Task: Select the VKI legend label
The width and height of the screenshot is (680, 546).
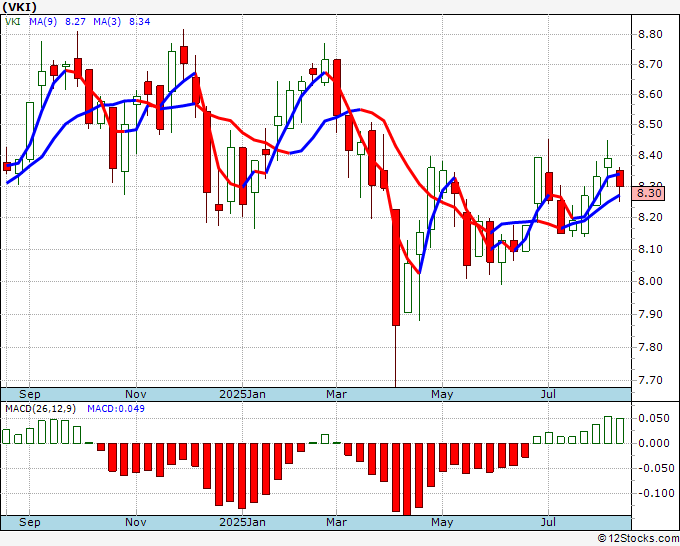Action: point(13,21)
